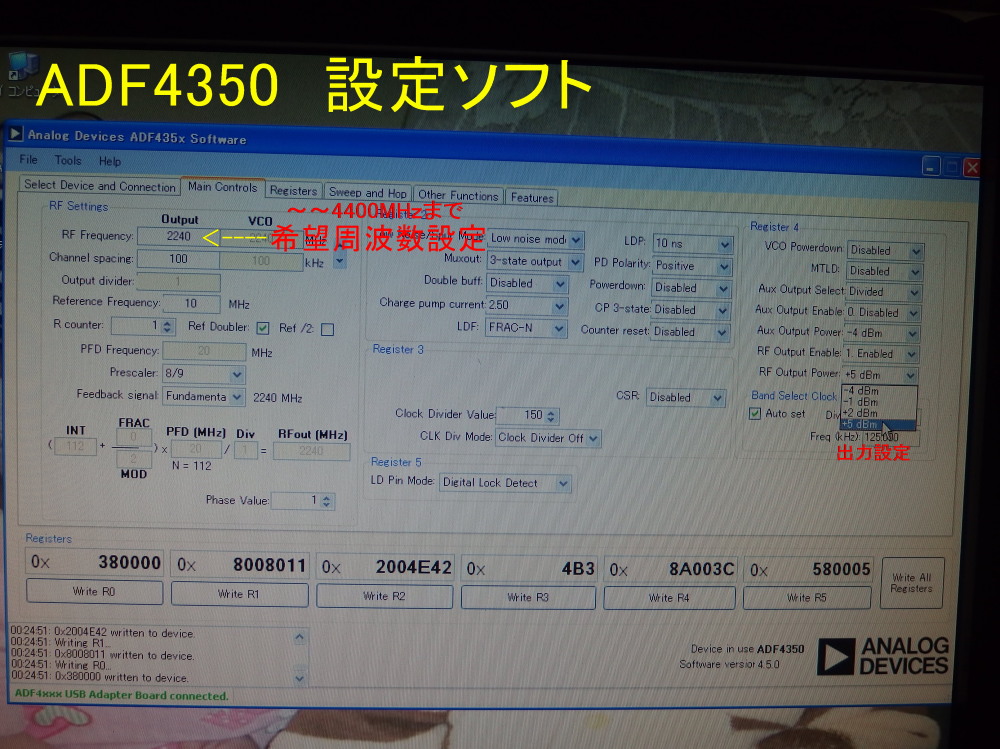This screenshot has height=749, width=1000.
Task: Select +5 dBm in power list
Action: tap(879, 424)
